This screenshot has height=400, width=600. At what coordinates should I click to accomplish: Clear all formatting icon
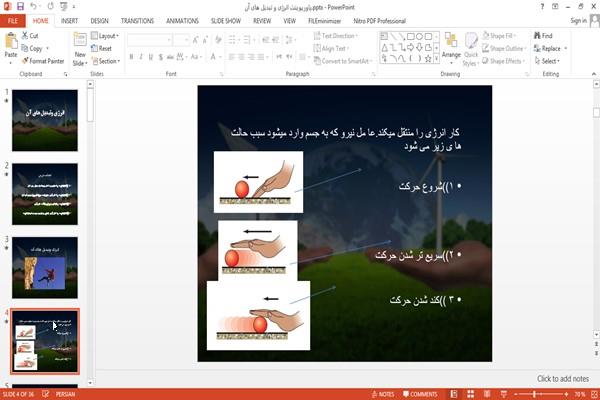[x=218, y=40]
